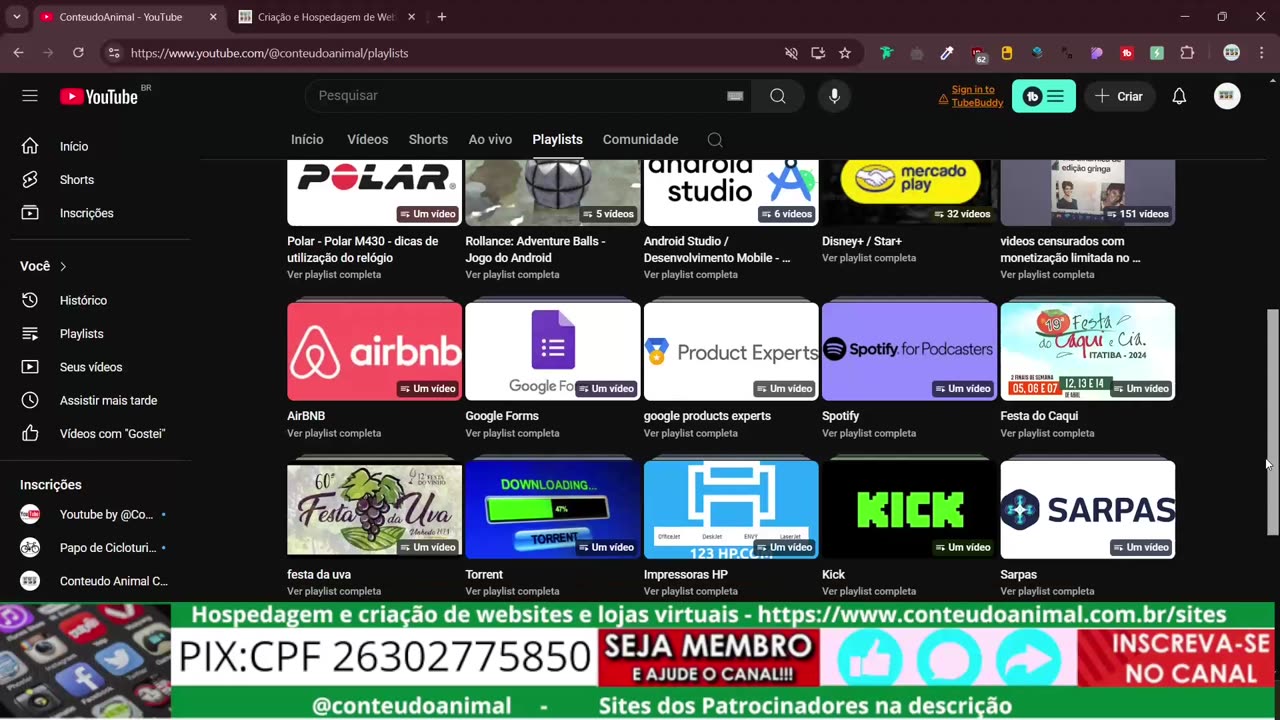
Task: Switch to the Ao vivo channel tab
Action: (490, 140)
